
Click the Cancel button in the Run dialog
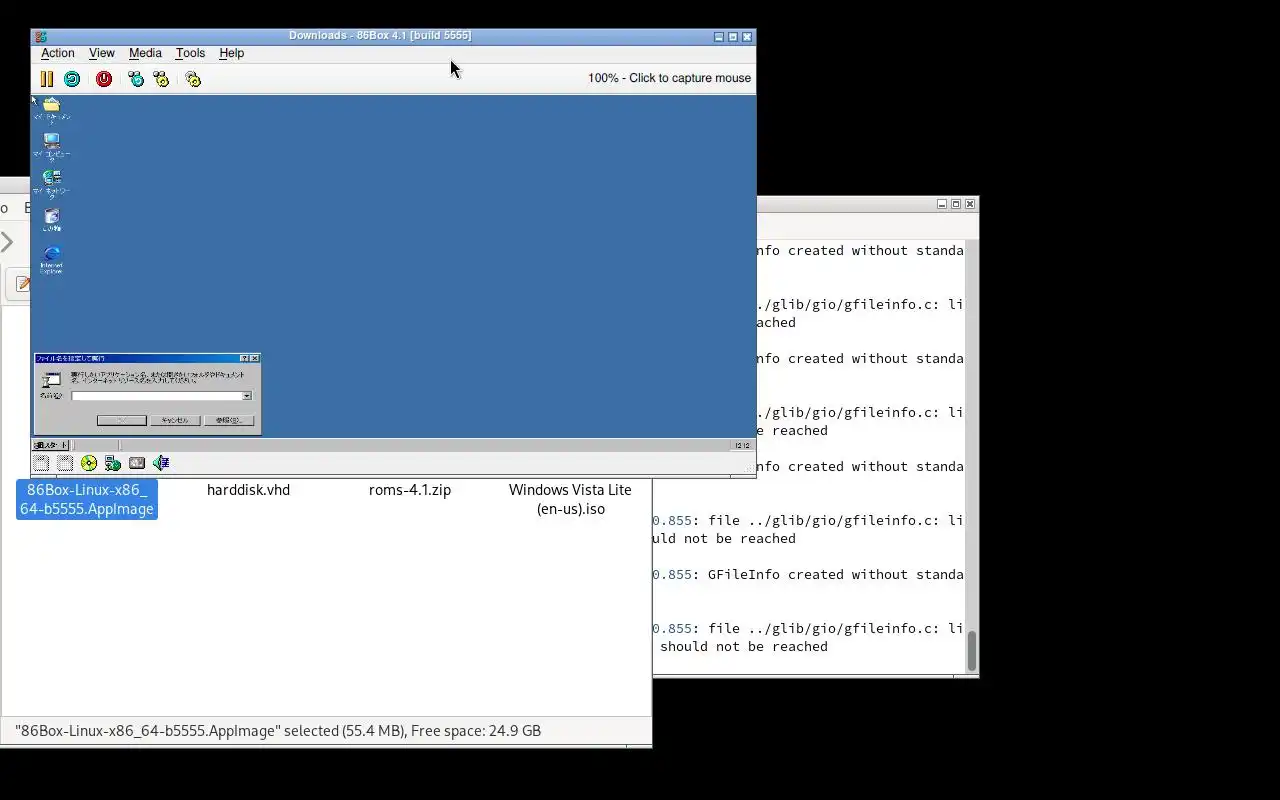tap(175, 420)
